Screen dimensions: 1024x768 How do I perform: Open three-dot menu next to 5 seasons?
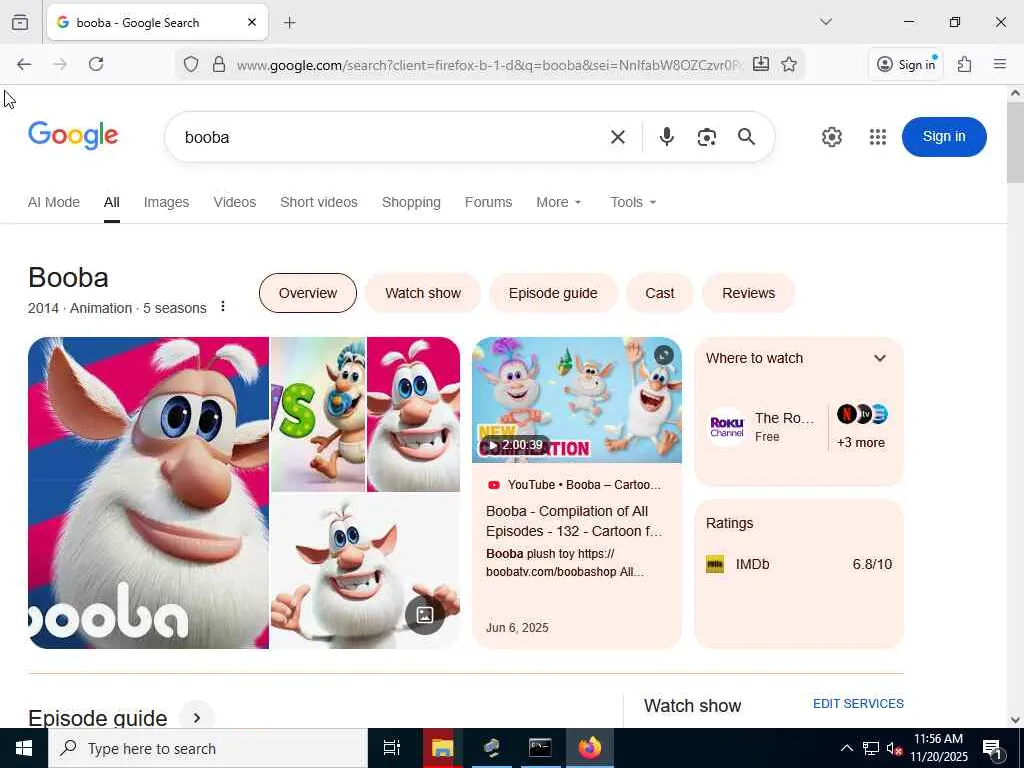pyautogui.click(x=223, y=306)
